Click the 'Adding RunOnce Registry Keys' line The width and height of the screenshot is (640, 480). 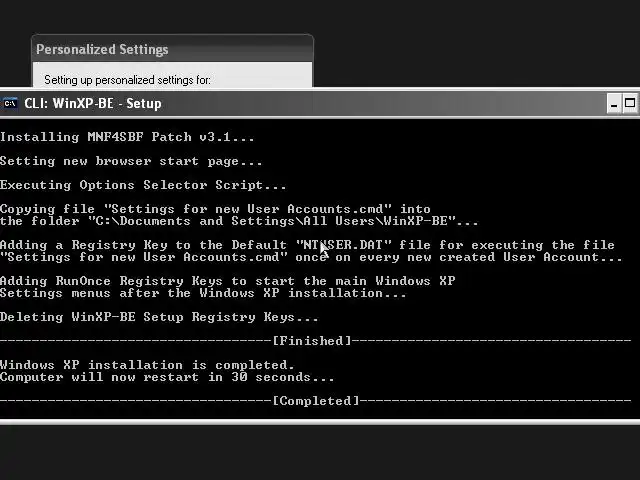228,281
